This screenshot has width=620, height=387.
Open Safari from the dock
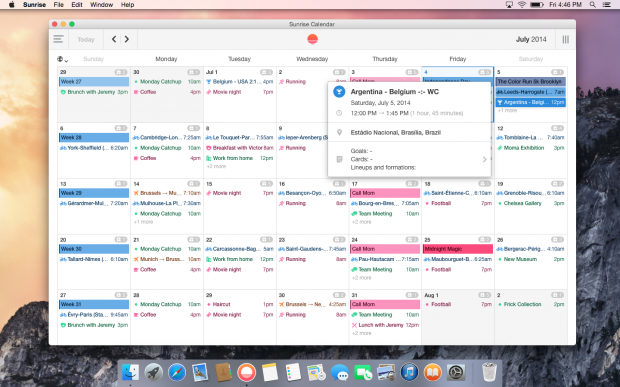pyautogui.click(x=177, y=372)
